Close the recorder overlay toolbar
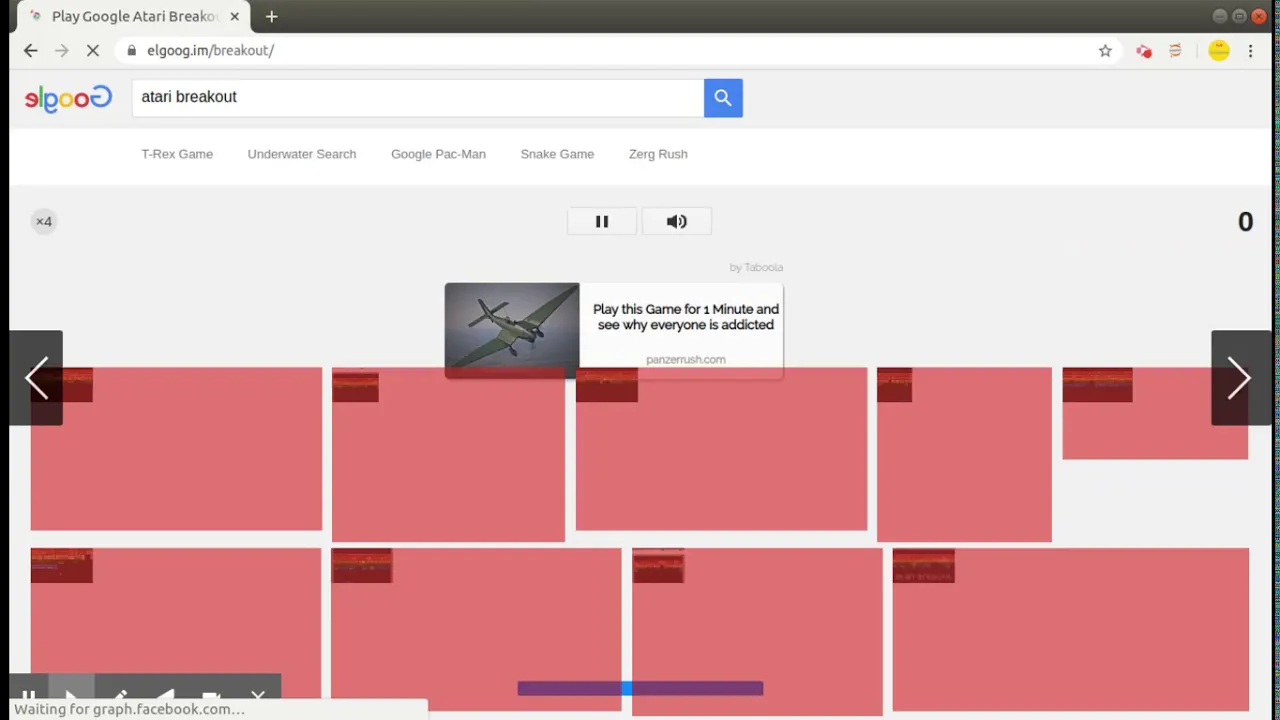The width and height of the screenshot is (1280, 720). (258, 695)
